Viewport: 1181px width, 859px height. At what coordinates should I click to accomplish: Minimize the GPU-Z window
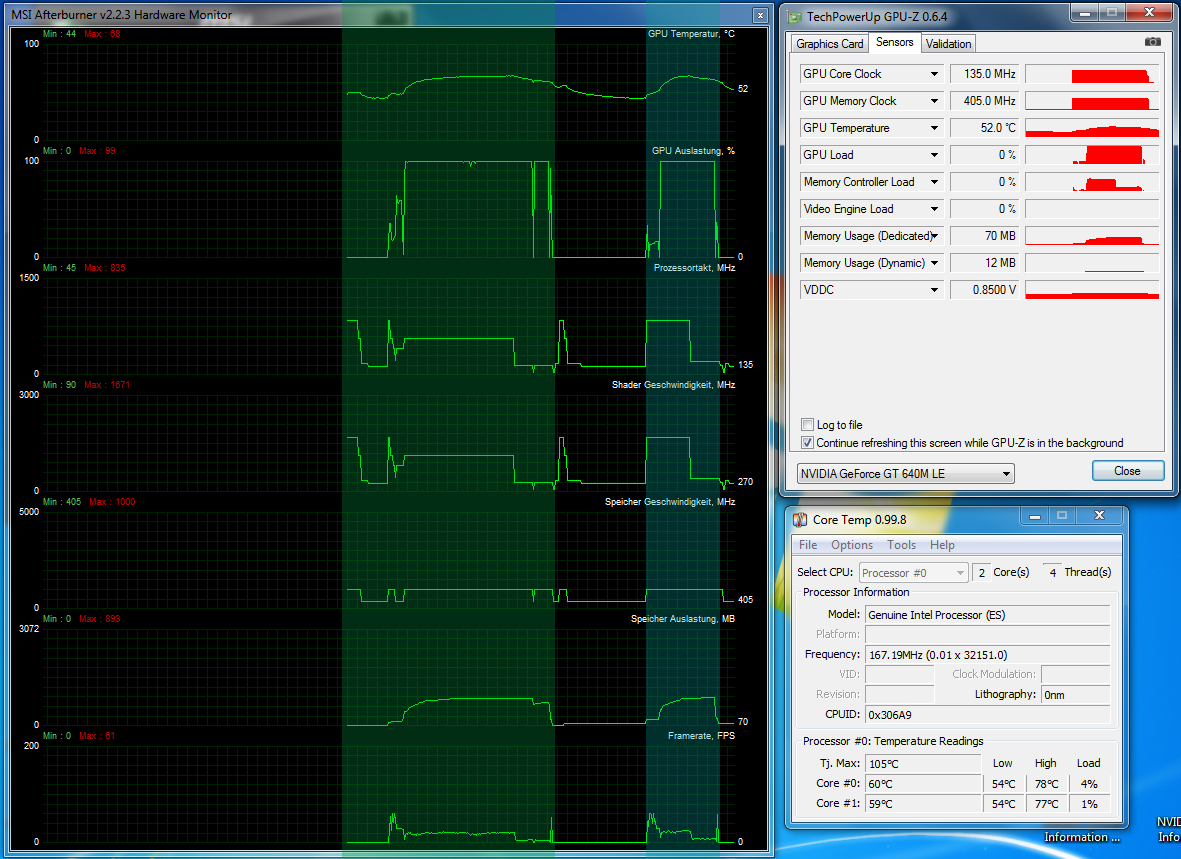(x=1085, y=13)
